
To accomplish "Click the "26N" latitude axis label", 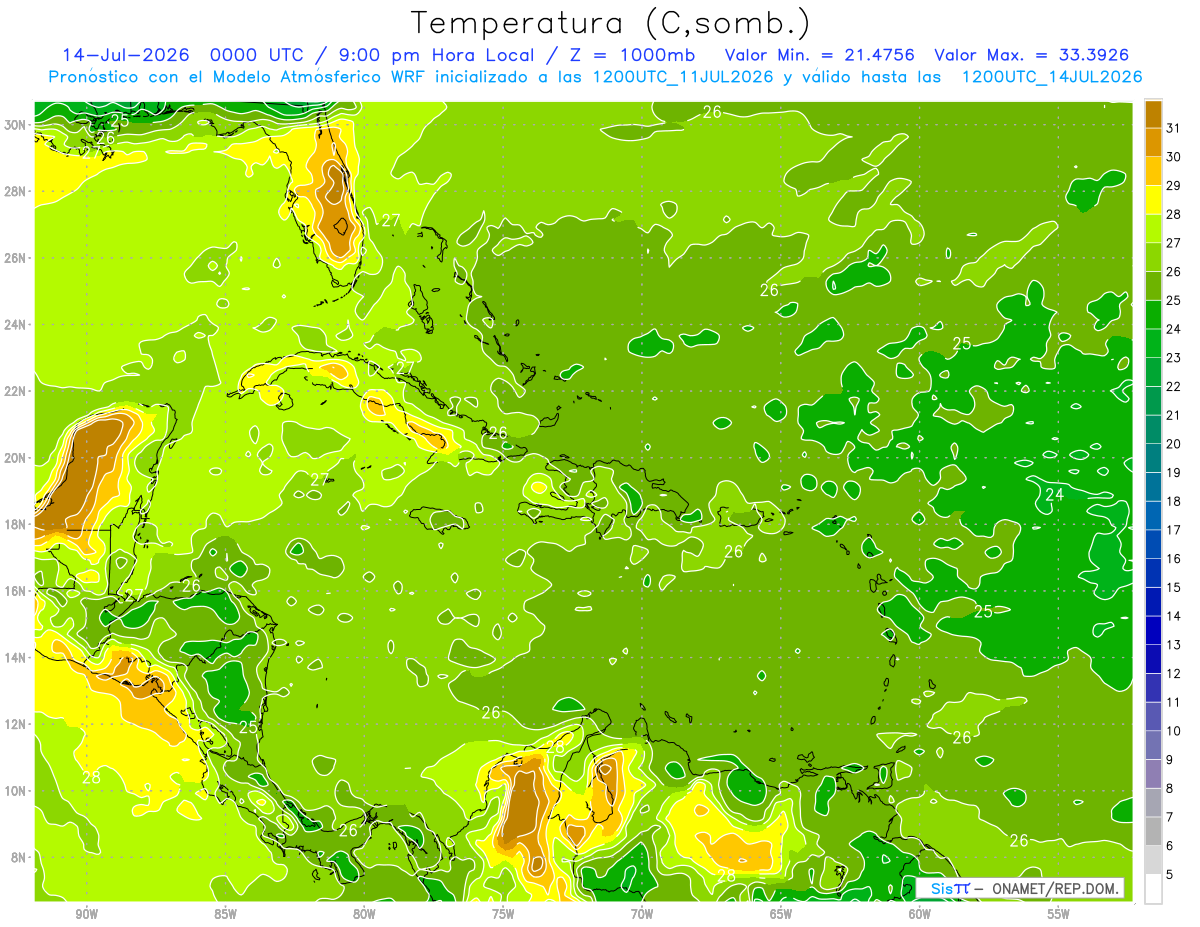I will click(15, 258).
